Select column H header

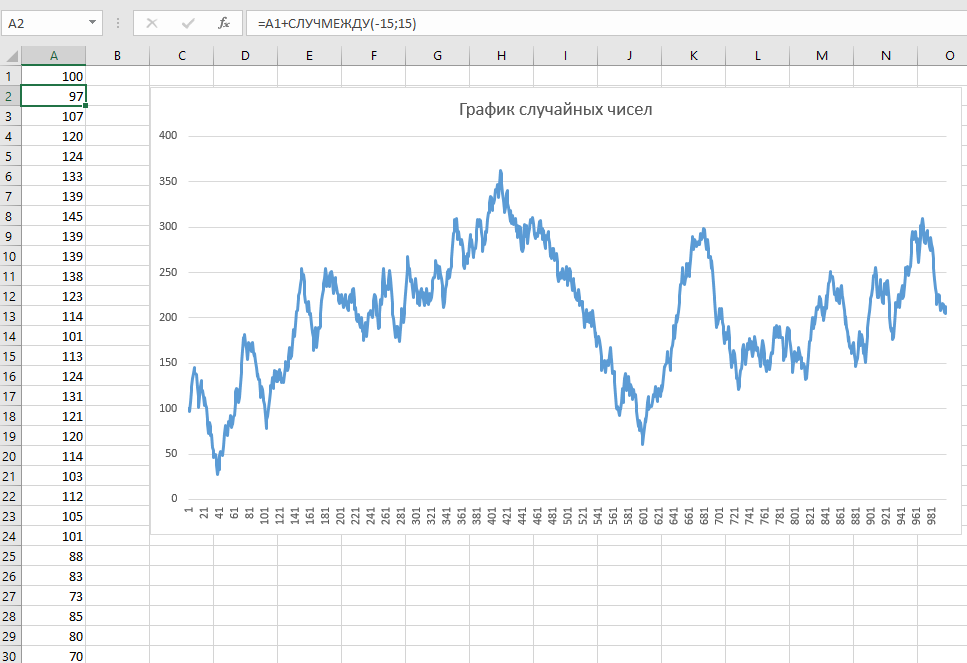501,56
